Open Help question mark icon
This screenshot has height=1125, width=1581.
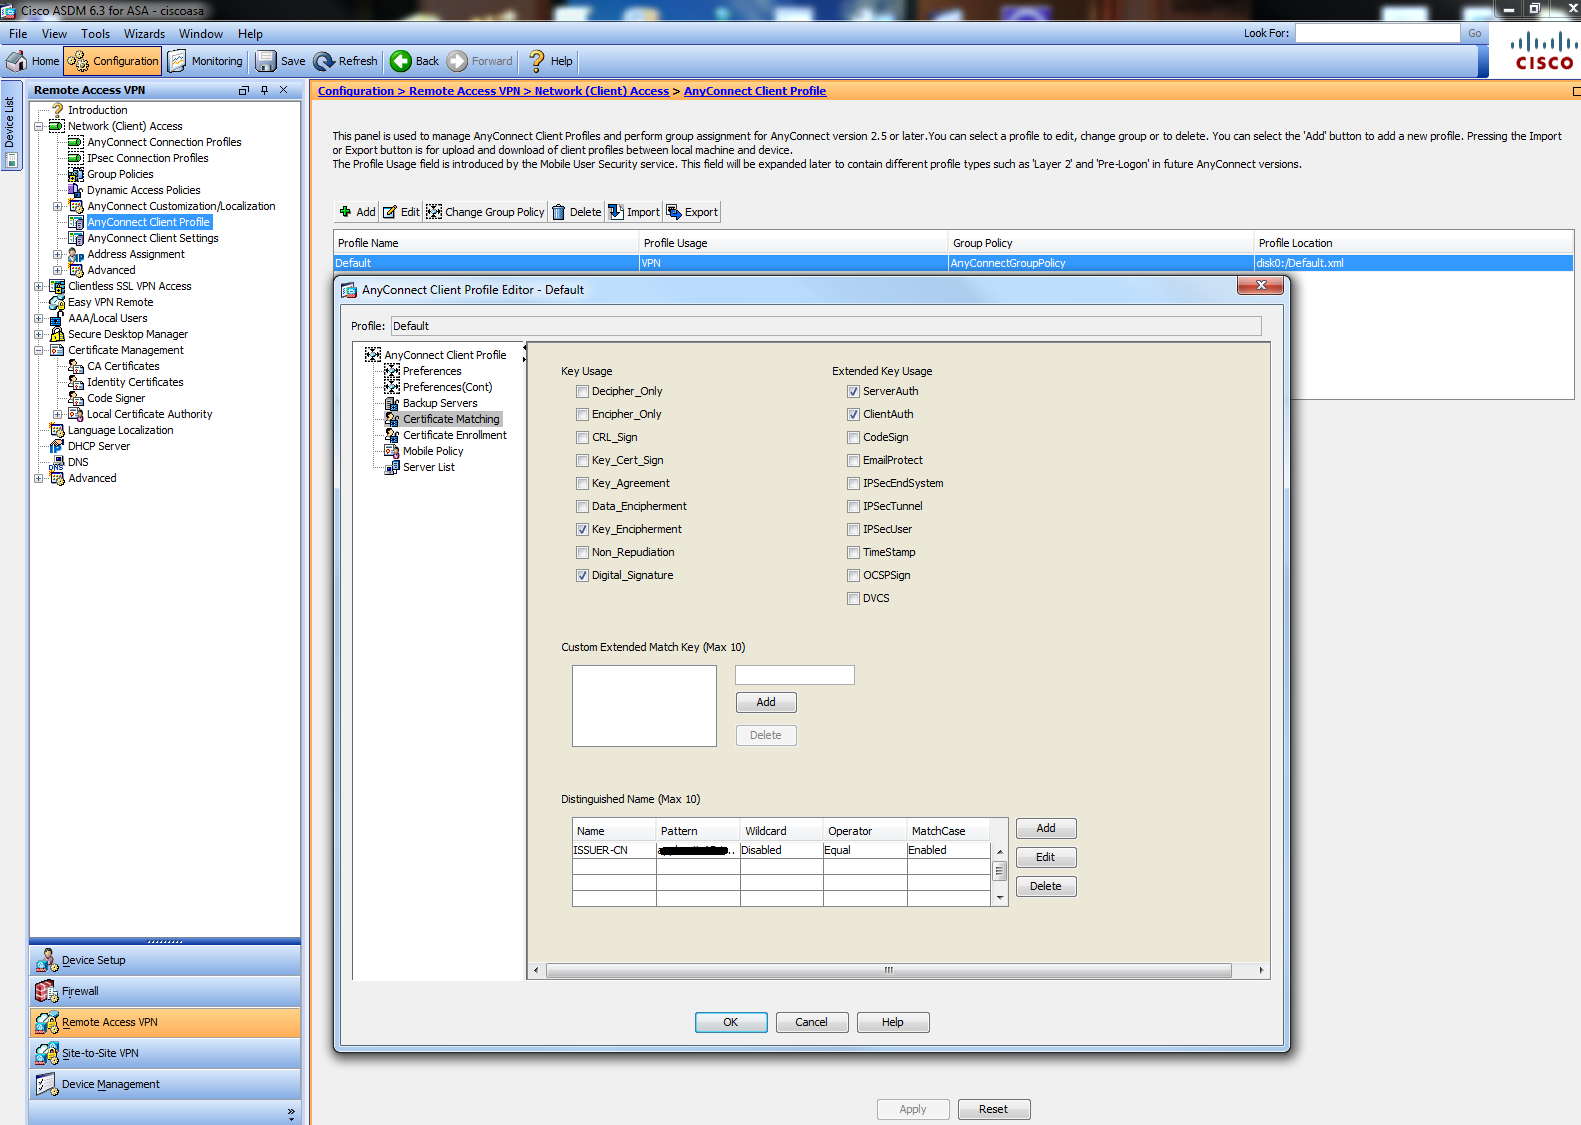point(537,61)
